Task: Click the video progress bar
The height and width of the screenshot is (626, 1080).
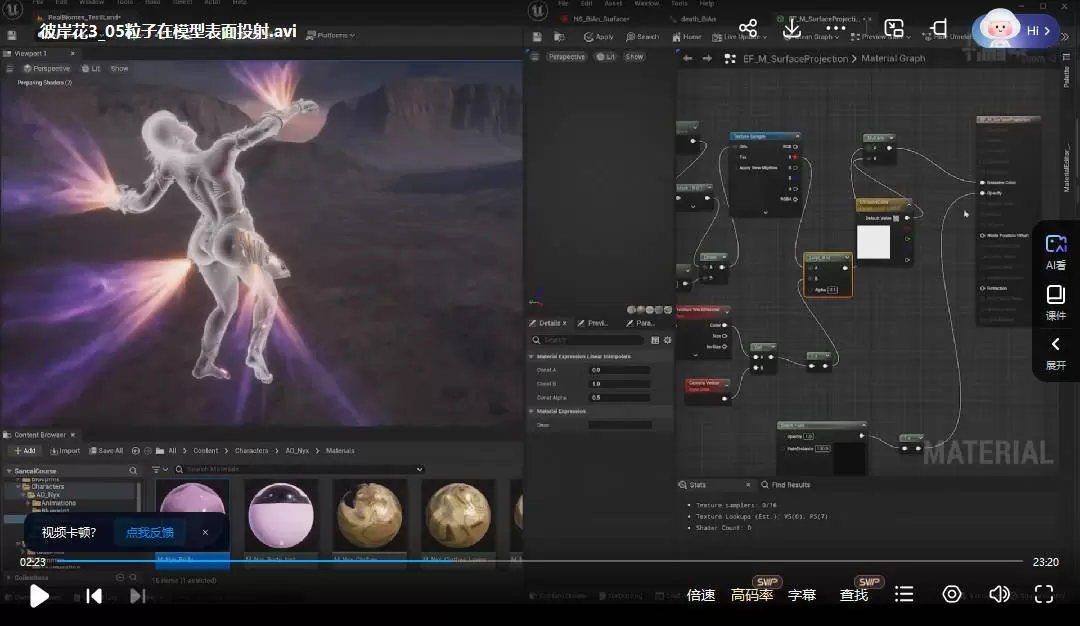Action: click(x=539, y=561)
